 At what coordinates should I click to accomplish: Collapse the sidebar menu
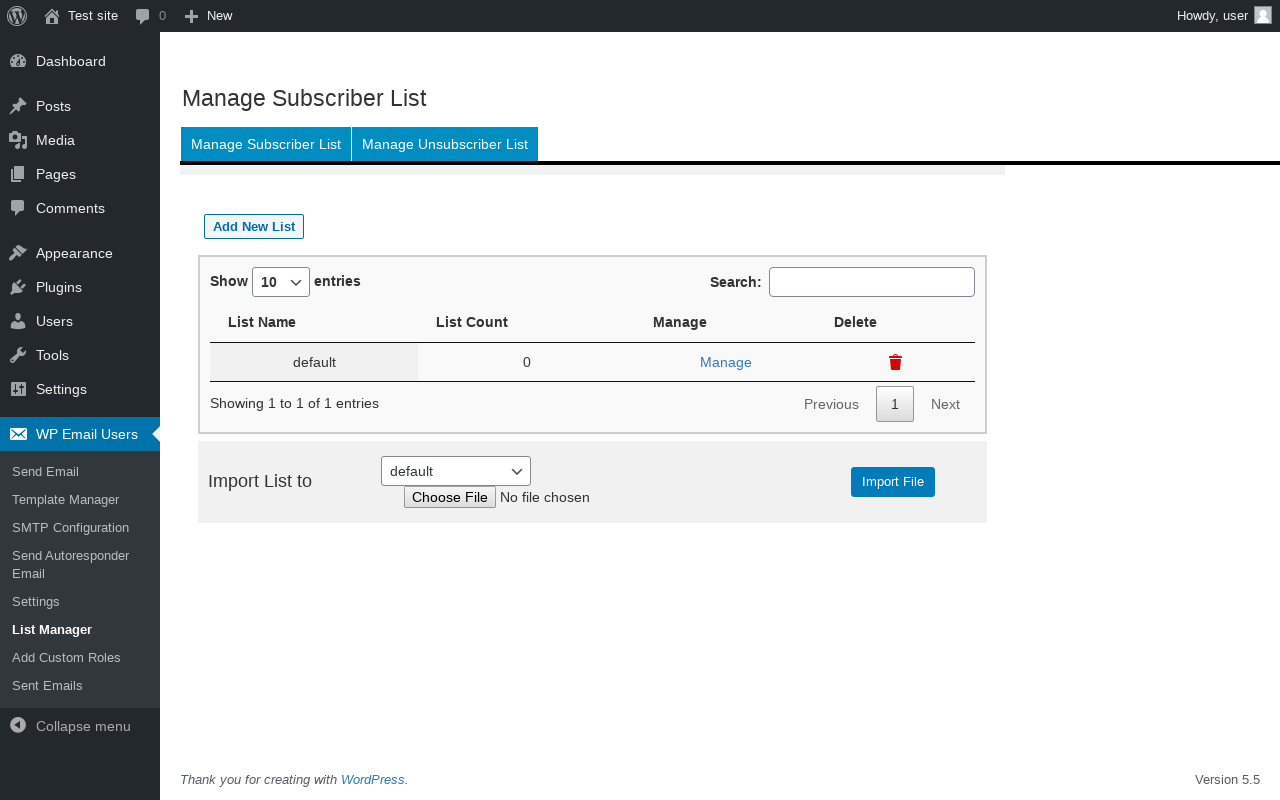point(82,726)
